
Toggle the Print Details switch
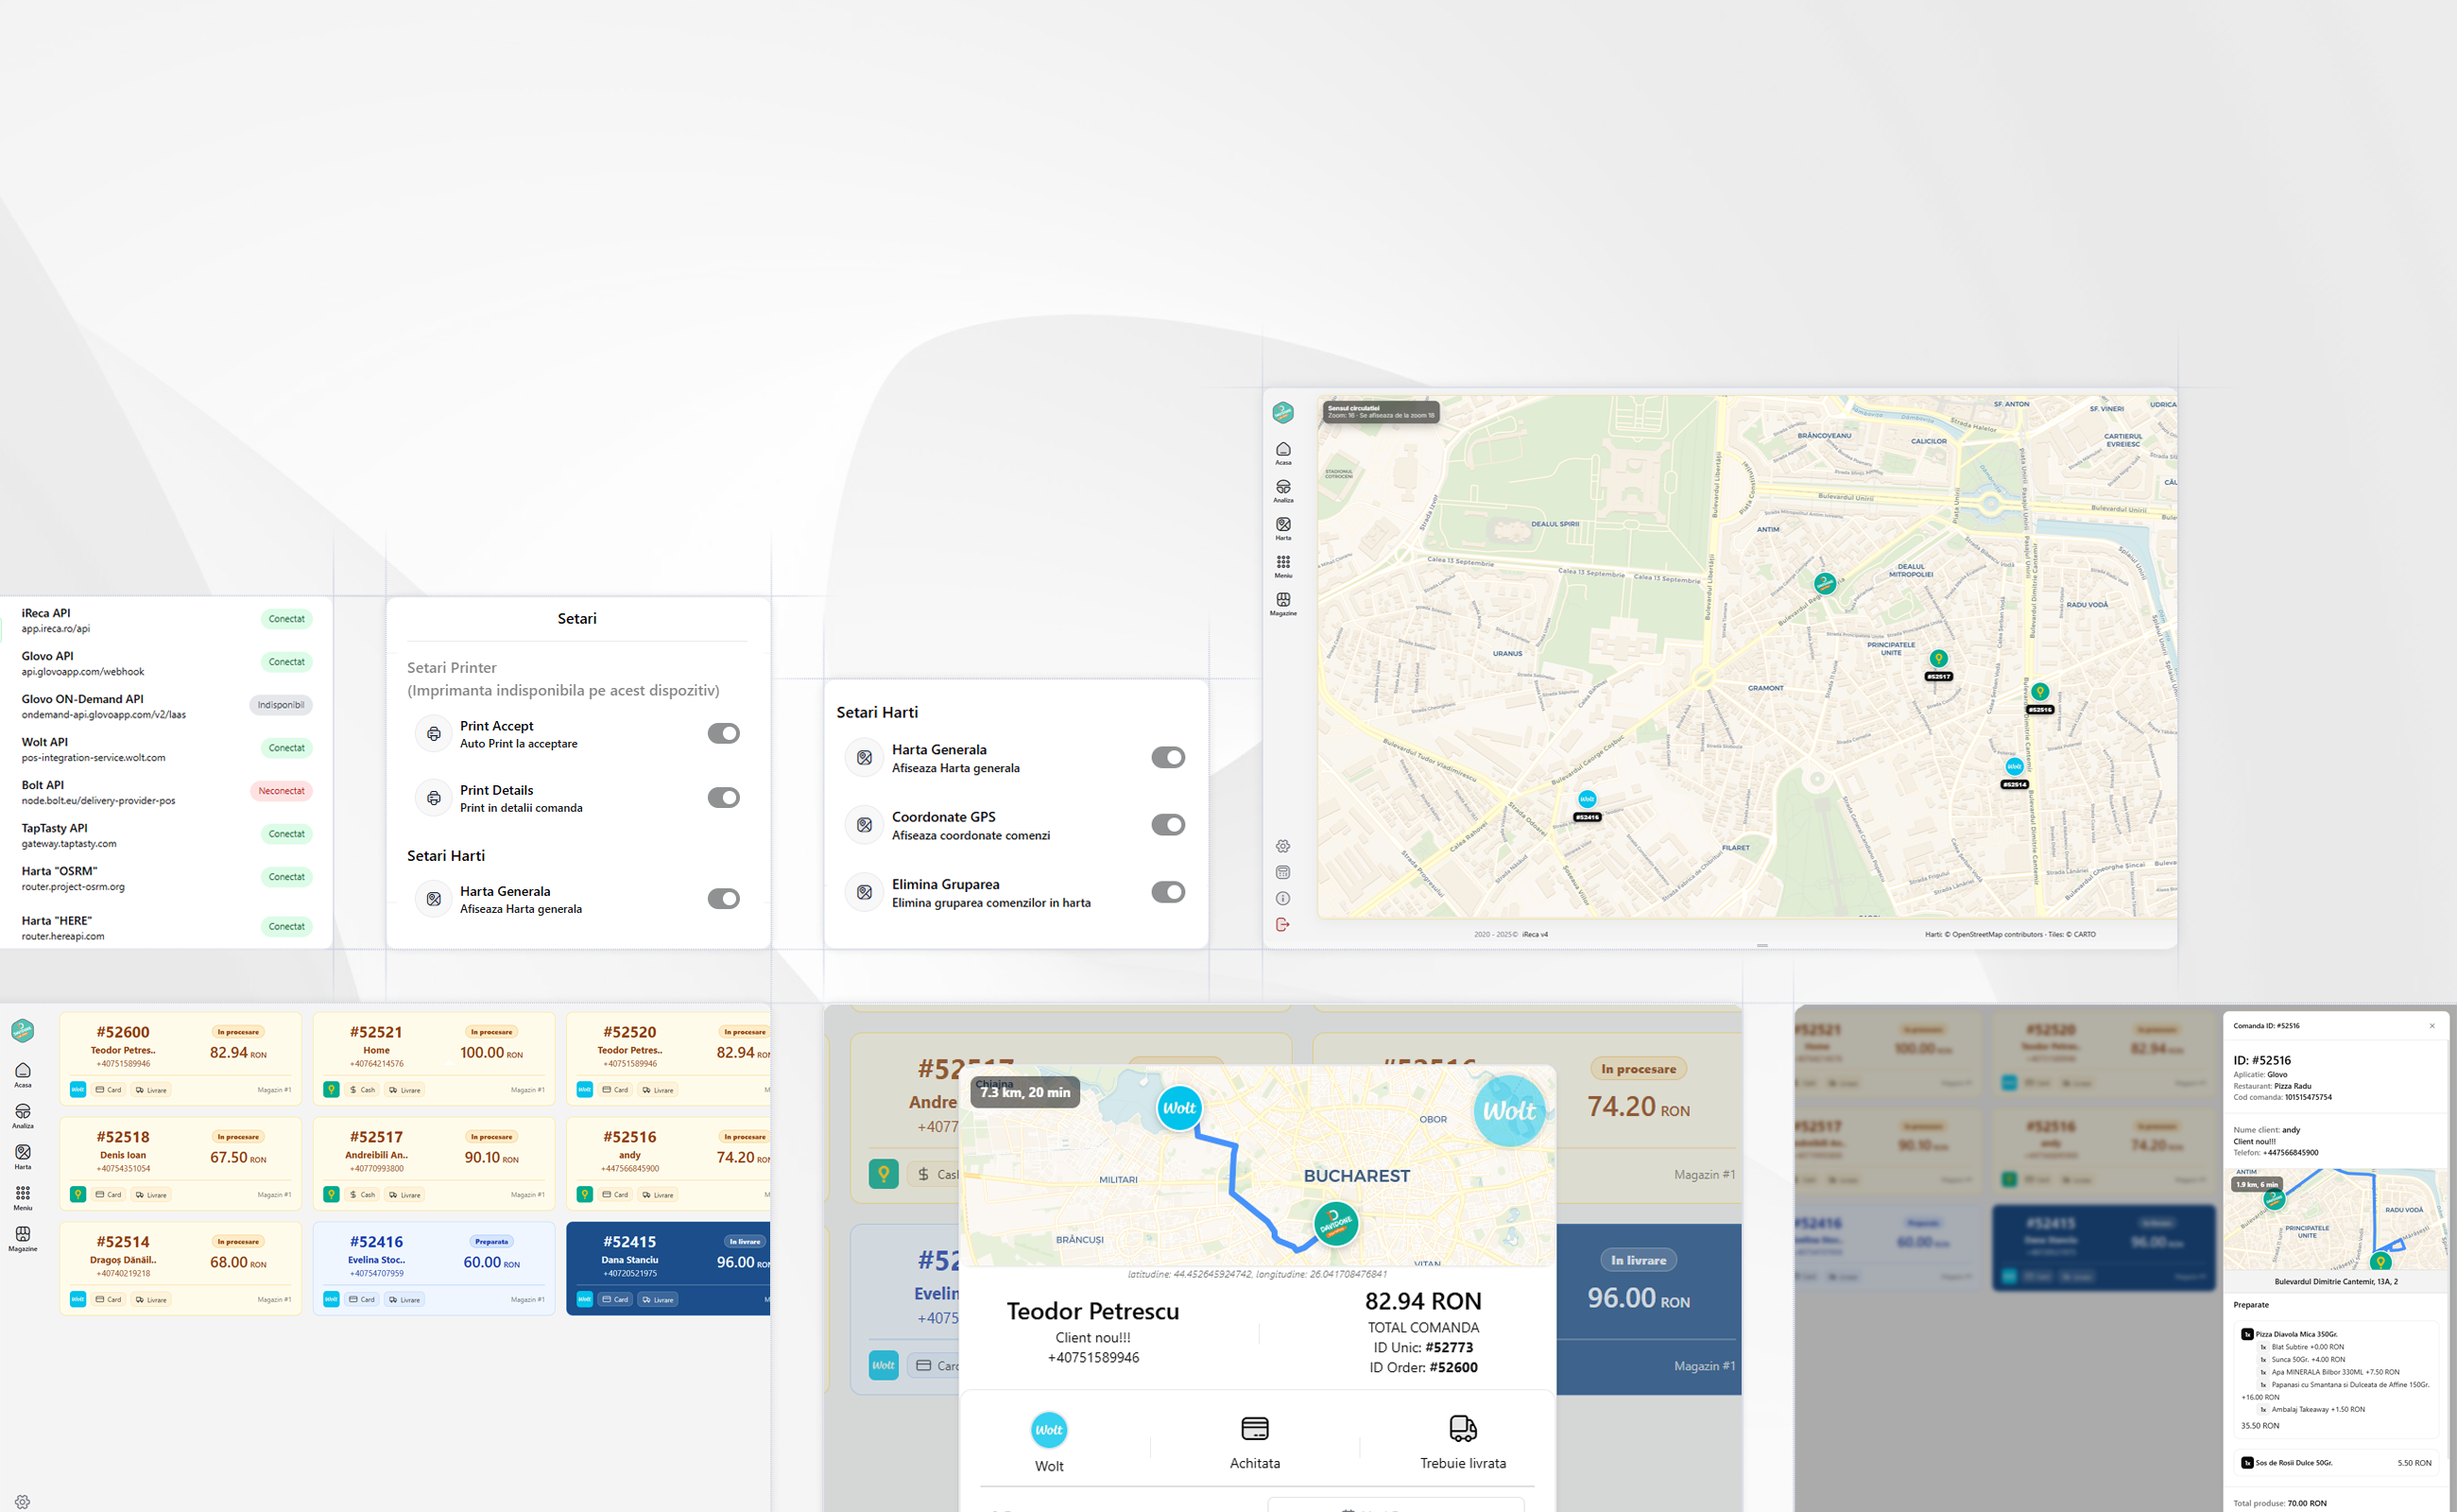pos(723,797)
